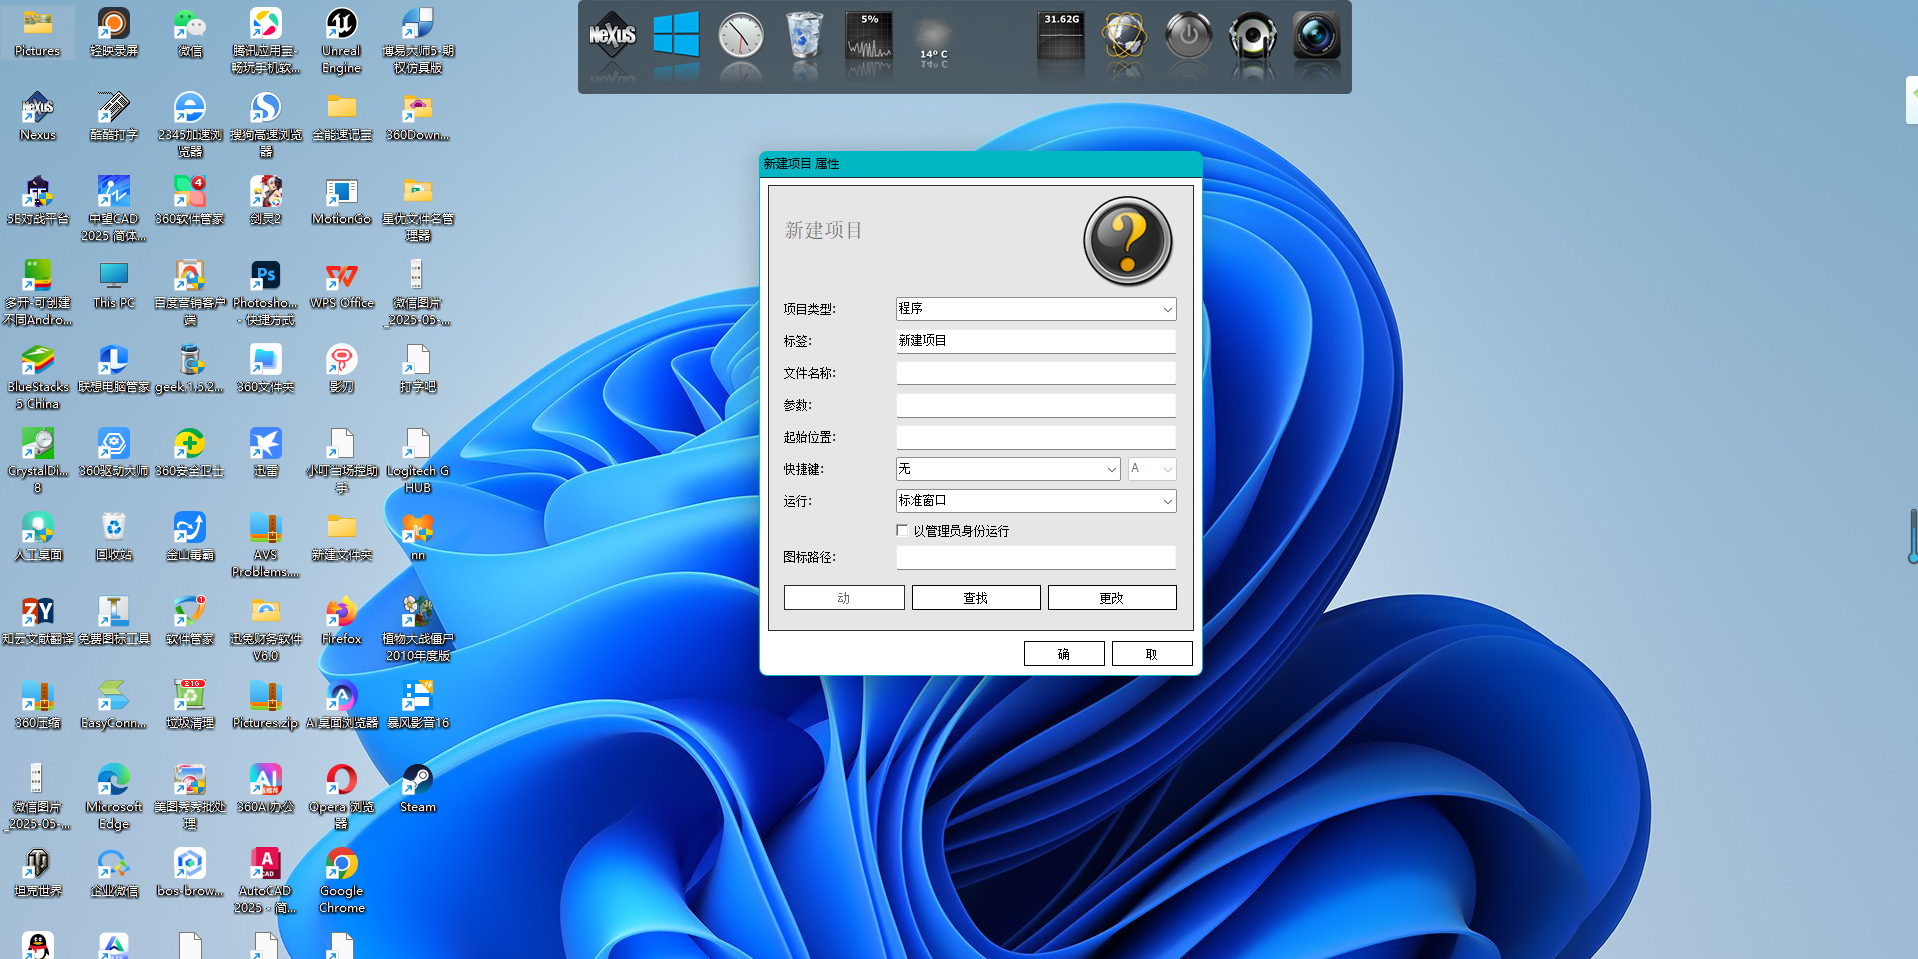1918x959 pixels.
Task: Enable 以管理员身份运行 checkbox
Action: [903, 531]
